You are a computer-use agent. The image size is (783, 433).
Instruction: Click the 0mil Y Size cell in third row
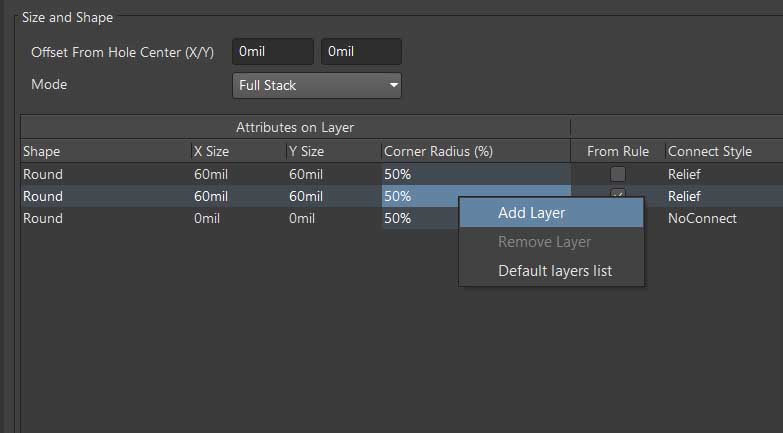[x=302, y=218]
